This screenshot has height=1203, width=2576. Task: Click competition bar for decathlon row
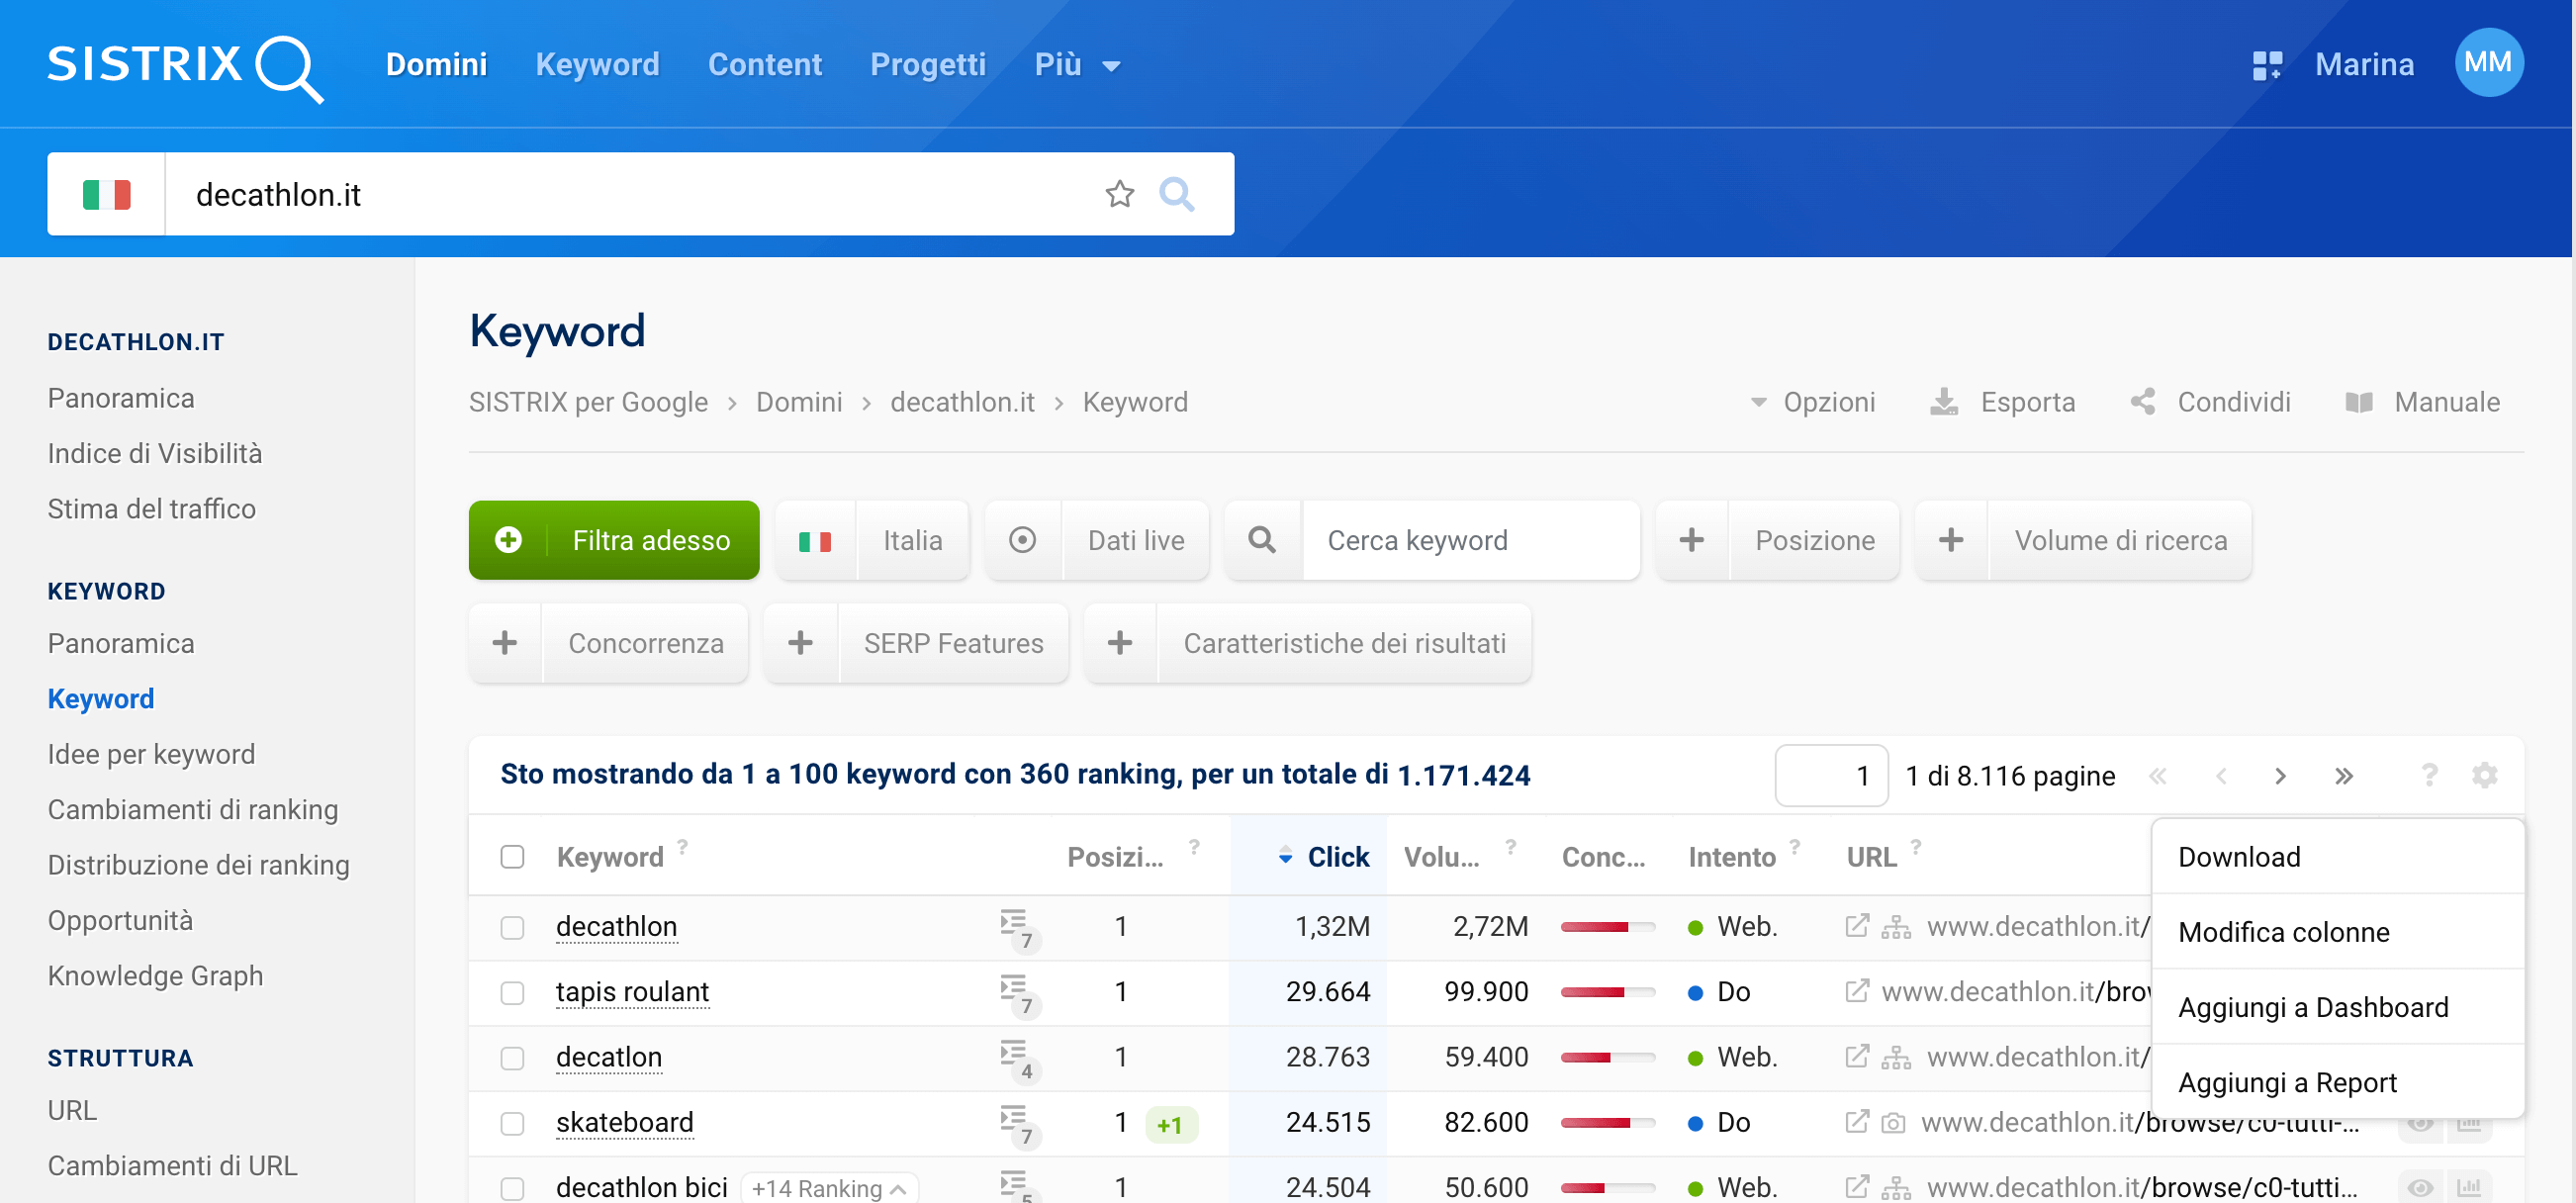[1607, 928]
